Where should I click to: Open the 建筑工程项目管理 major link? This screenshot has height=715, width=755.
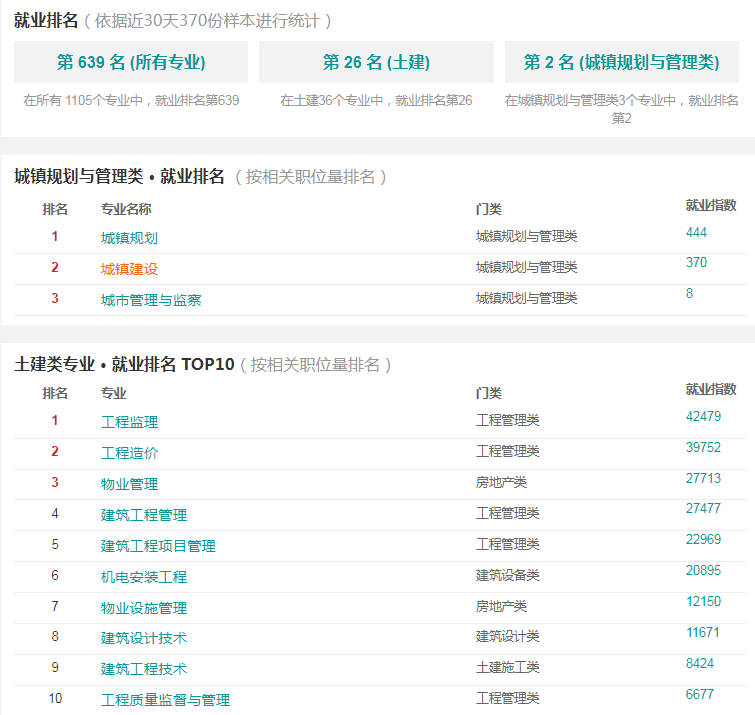(158, 546)
